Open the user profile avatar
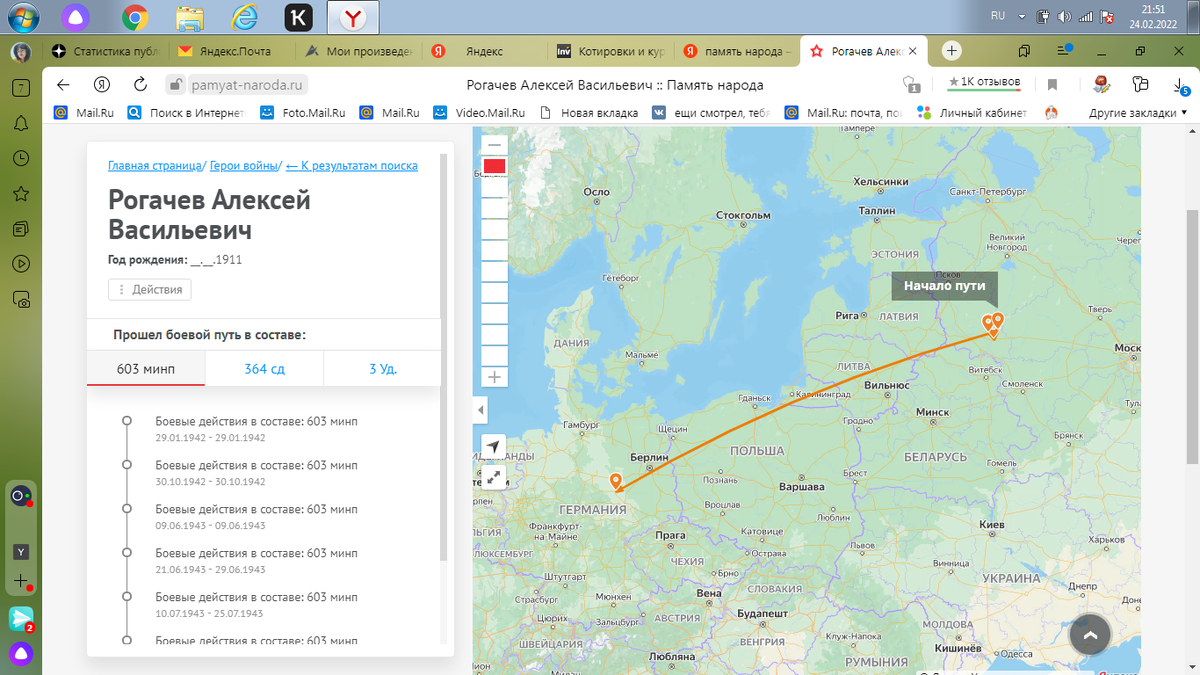This screenshot has width=1200, height=675. tap(21, 52)
